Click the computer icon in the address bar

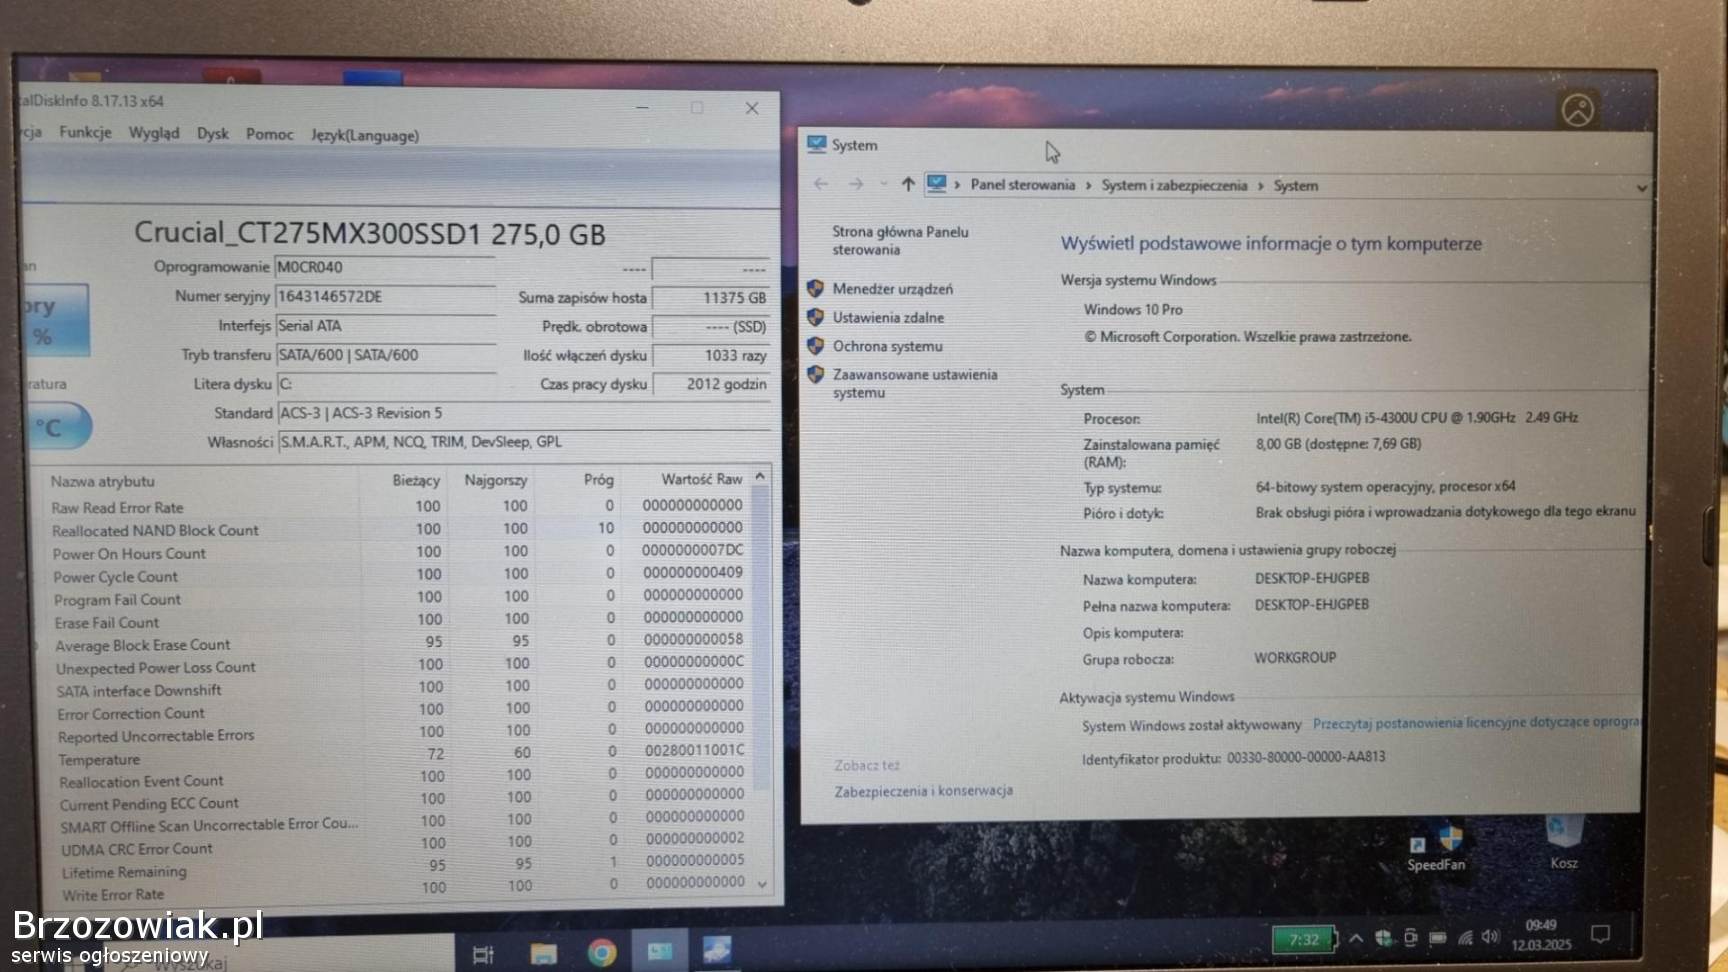click(x=936, y=184)
